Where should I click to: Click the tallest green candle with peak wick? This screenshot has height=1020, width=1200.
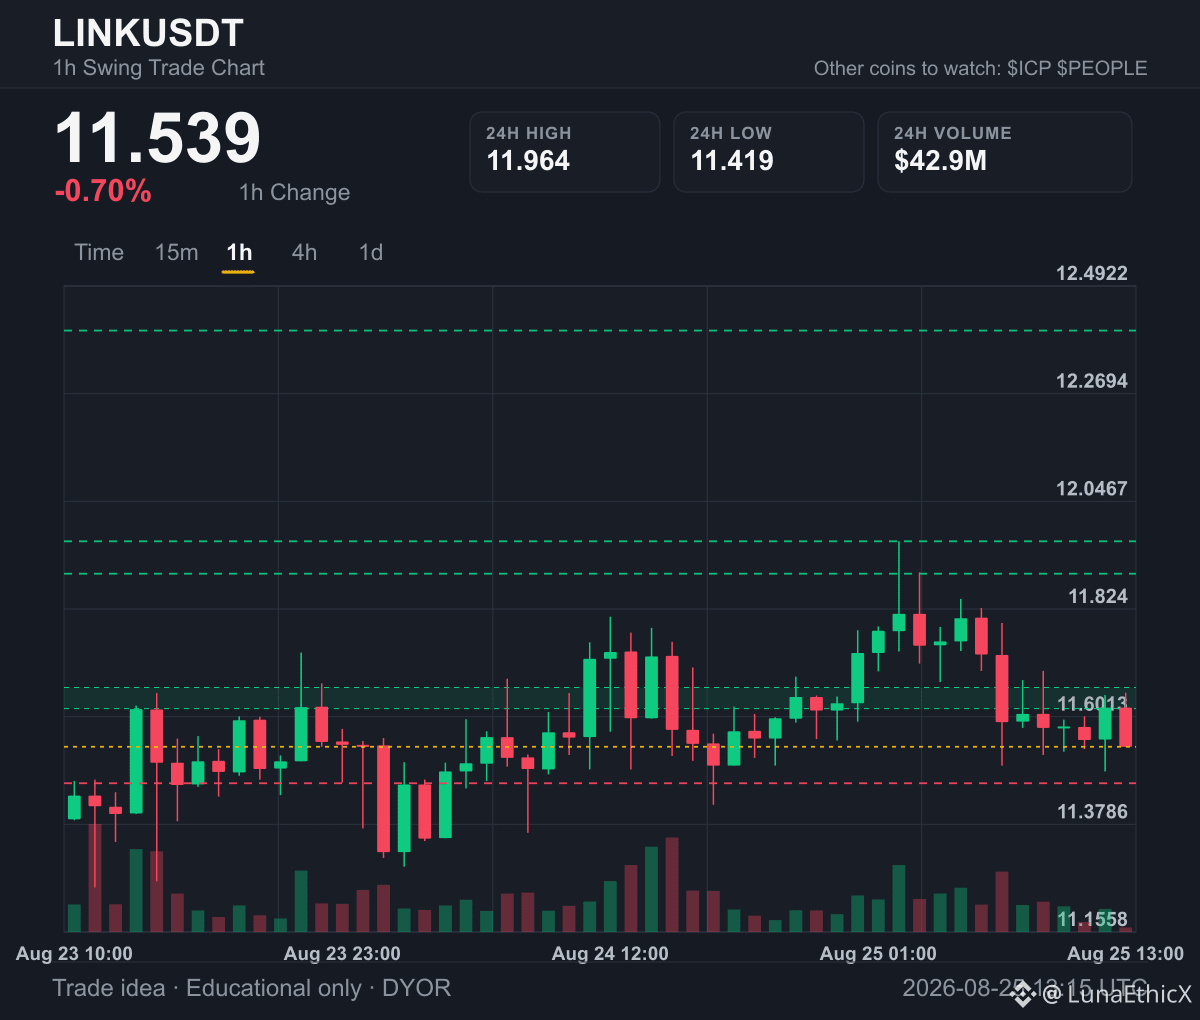(x=899, y=621)
